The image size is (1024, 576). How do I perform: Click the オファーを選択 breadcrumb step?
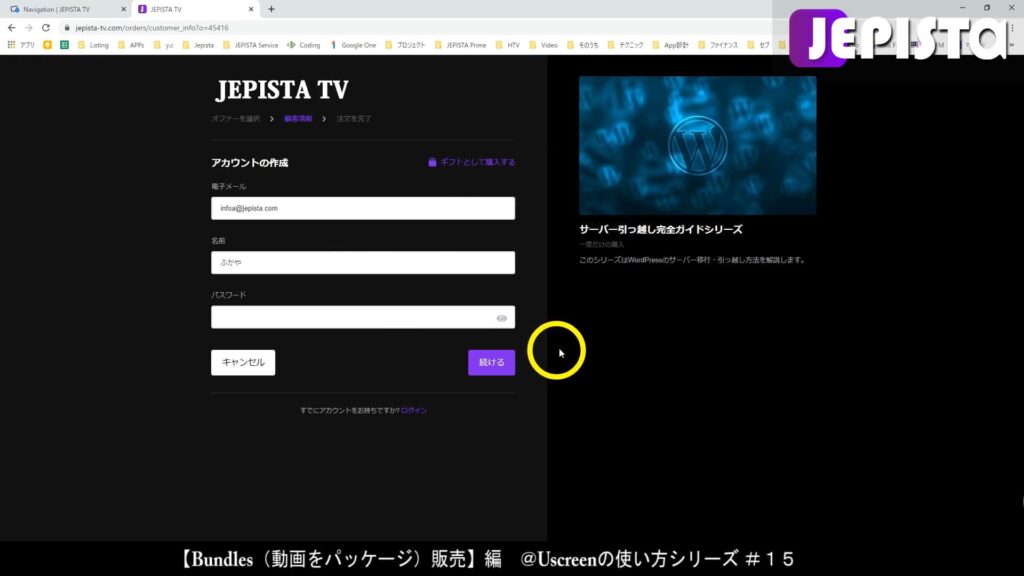[x=236, y=119]
